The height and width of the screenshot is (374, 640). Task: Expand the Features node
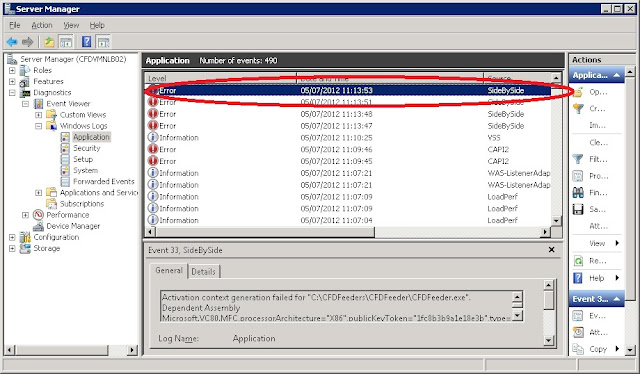[x=12, y=81]
